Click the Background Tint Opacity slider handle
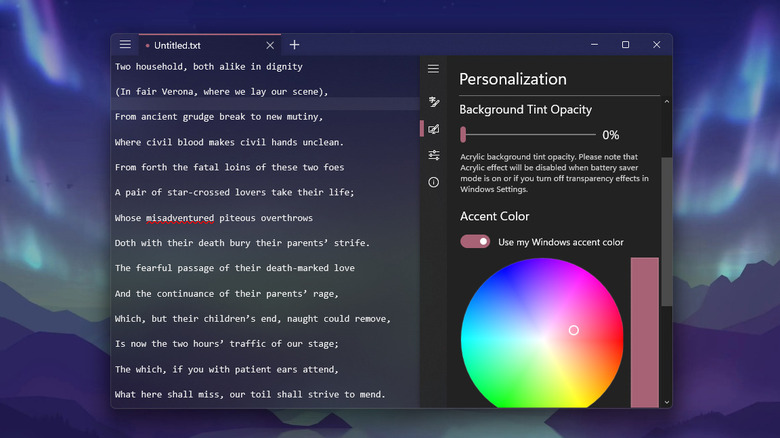 click(463, 134)
